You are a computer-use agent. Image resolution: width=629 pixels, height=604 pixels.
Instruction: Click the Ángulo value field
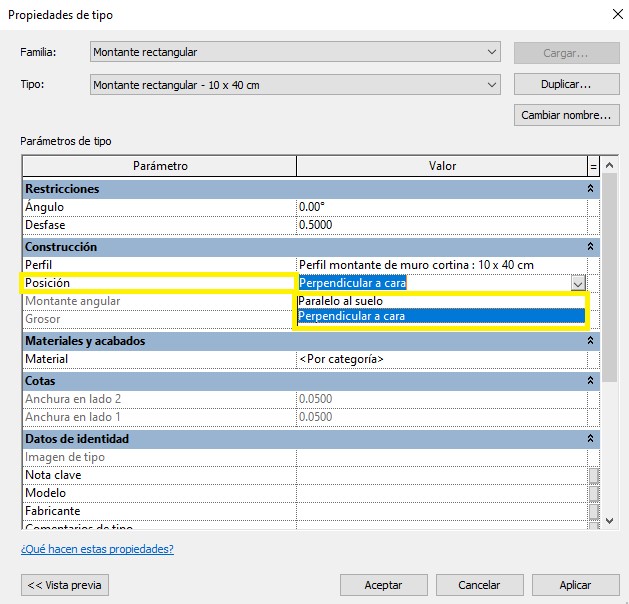pyautogui.click(x=440, y=207)
